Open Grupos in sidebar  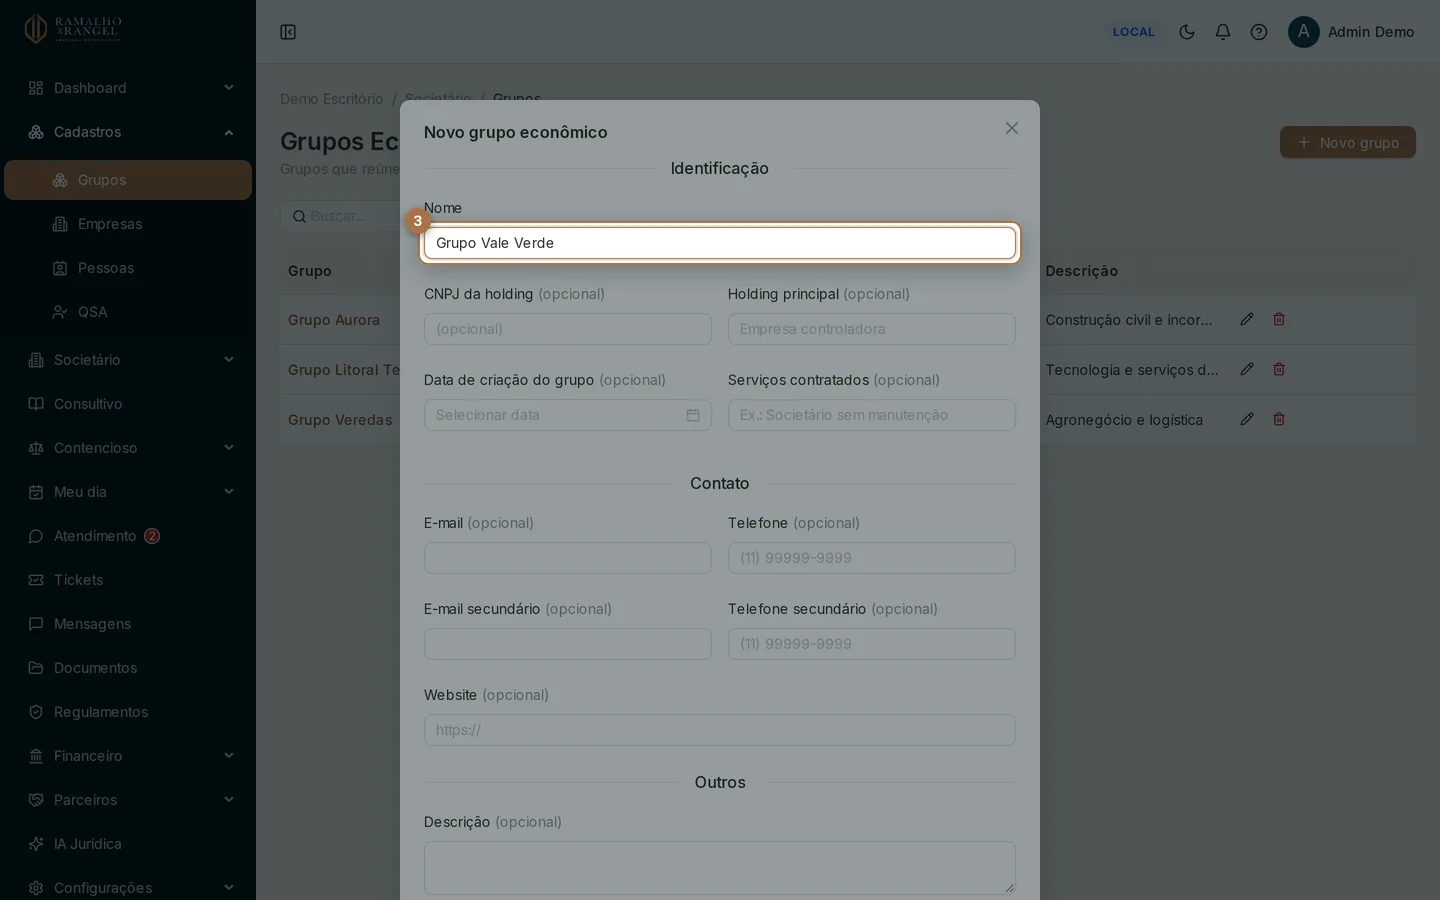coord(128,180)
